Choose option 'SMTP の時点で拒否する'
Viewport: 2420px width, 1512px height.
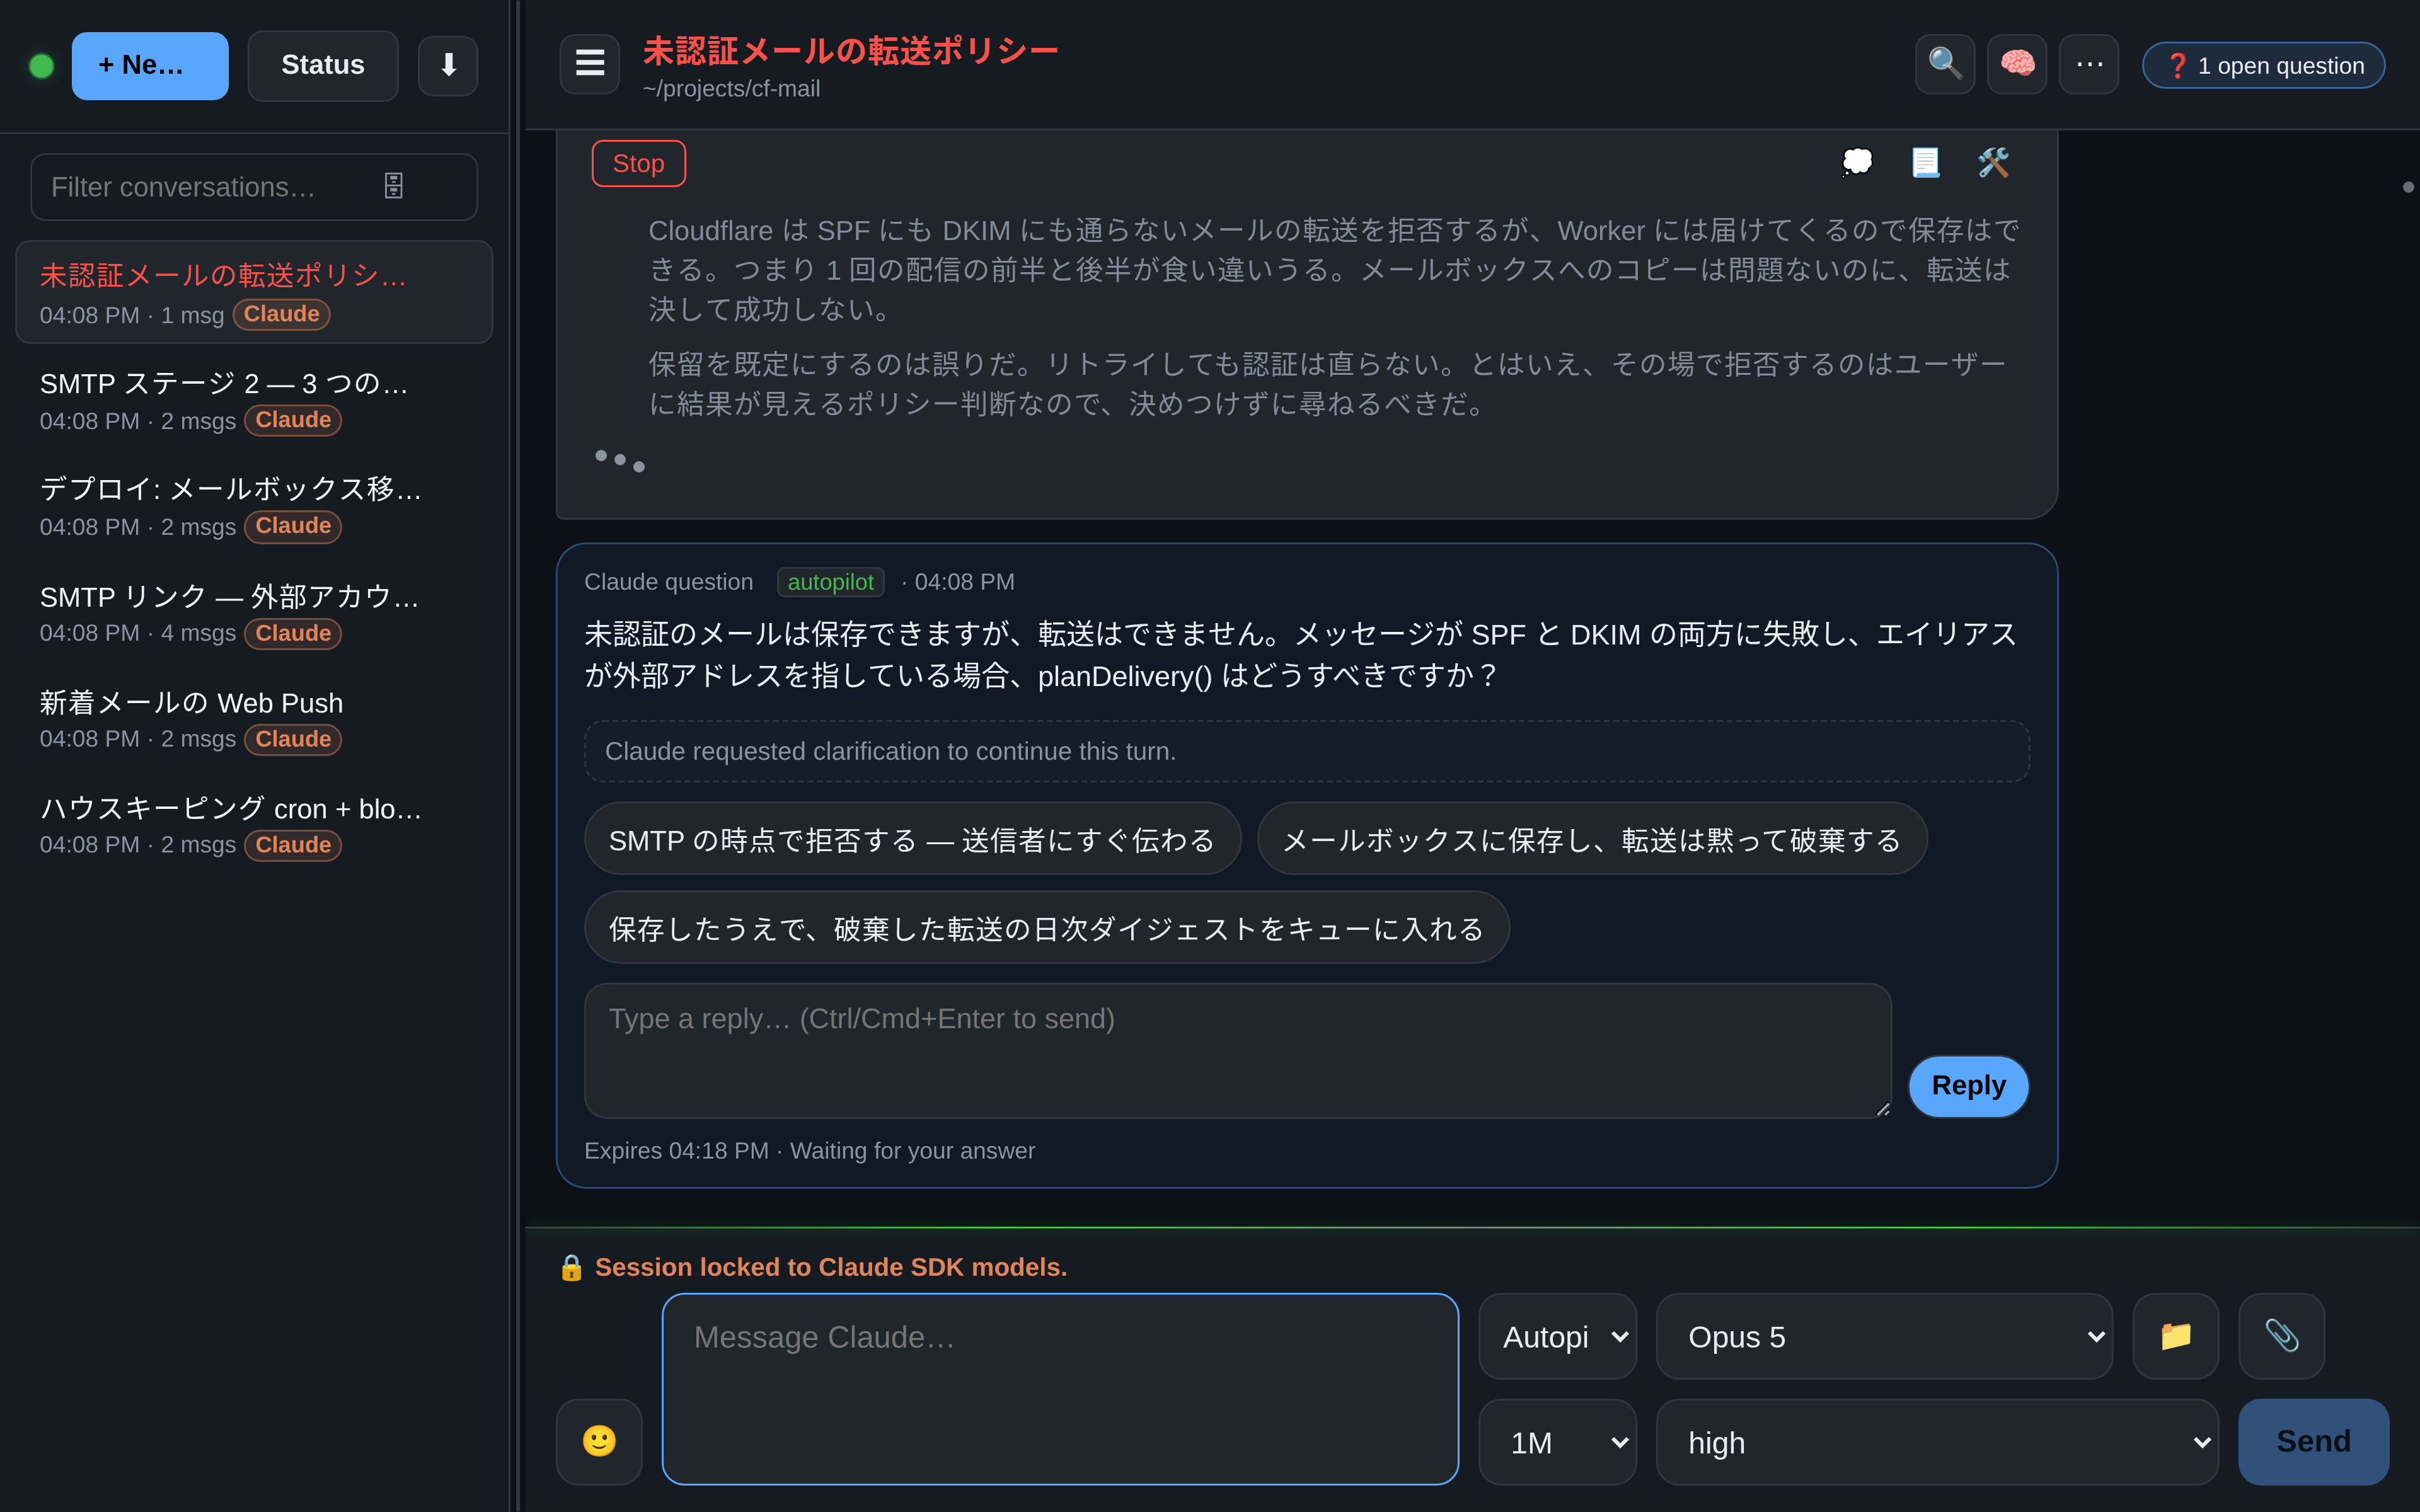912,839
